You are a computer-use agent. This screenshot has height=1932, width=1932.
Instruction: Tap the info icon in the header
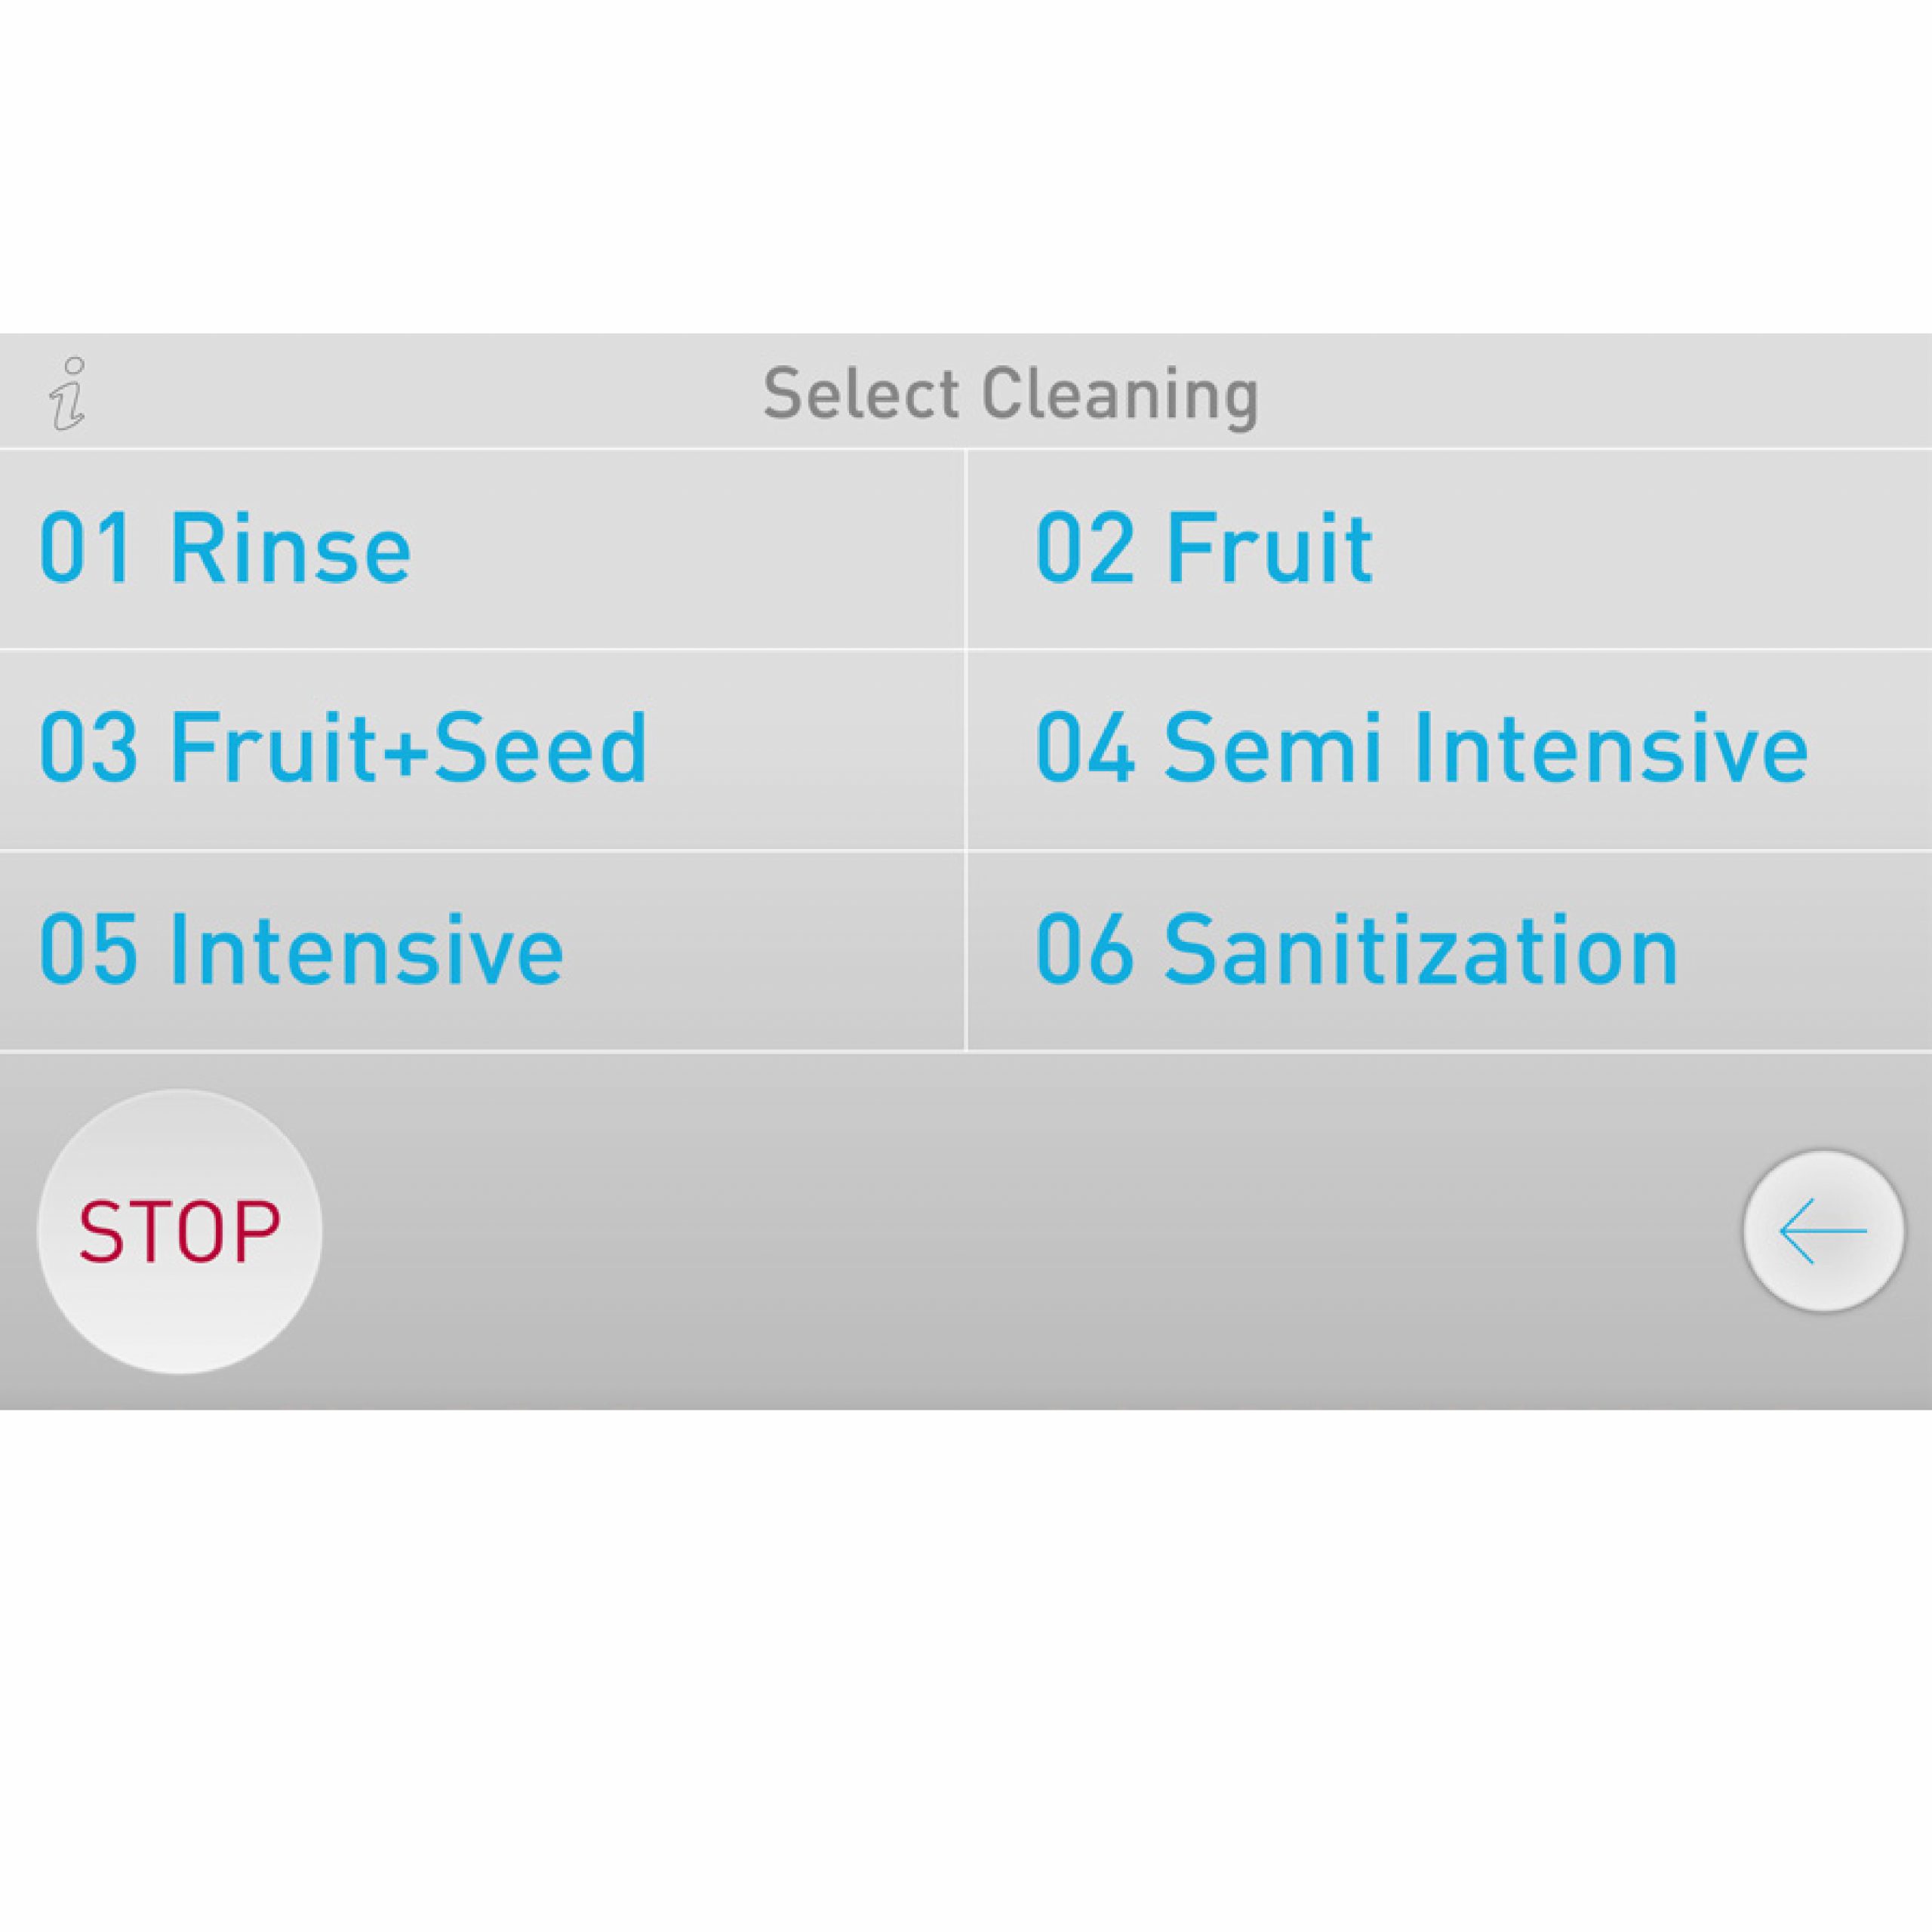coord(68,394)
